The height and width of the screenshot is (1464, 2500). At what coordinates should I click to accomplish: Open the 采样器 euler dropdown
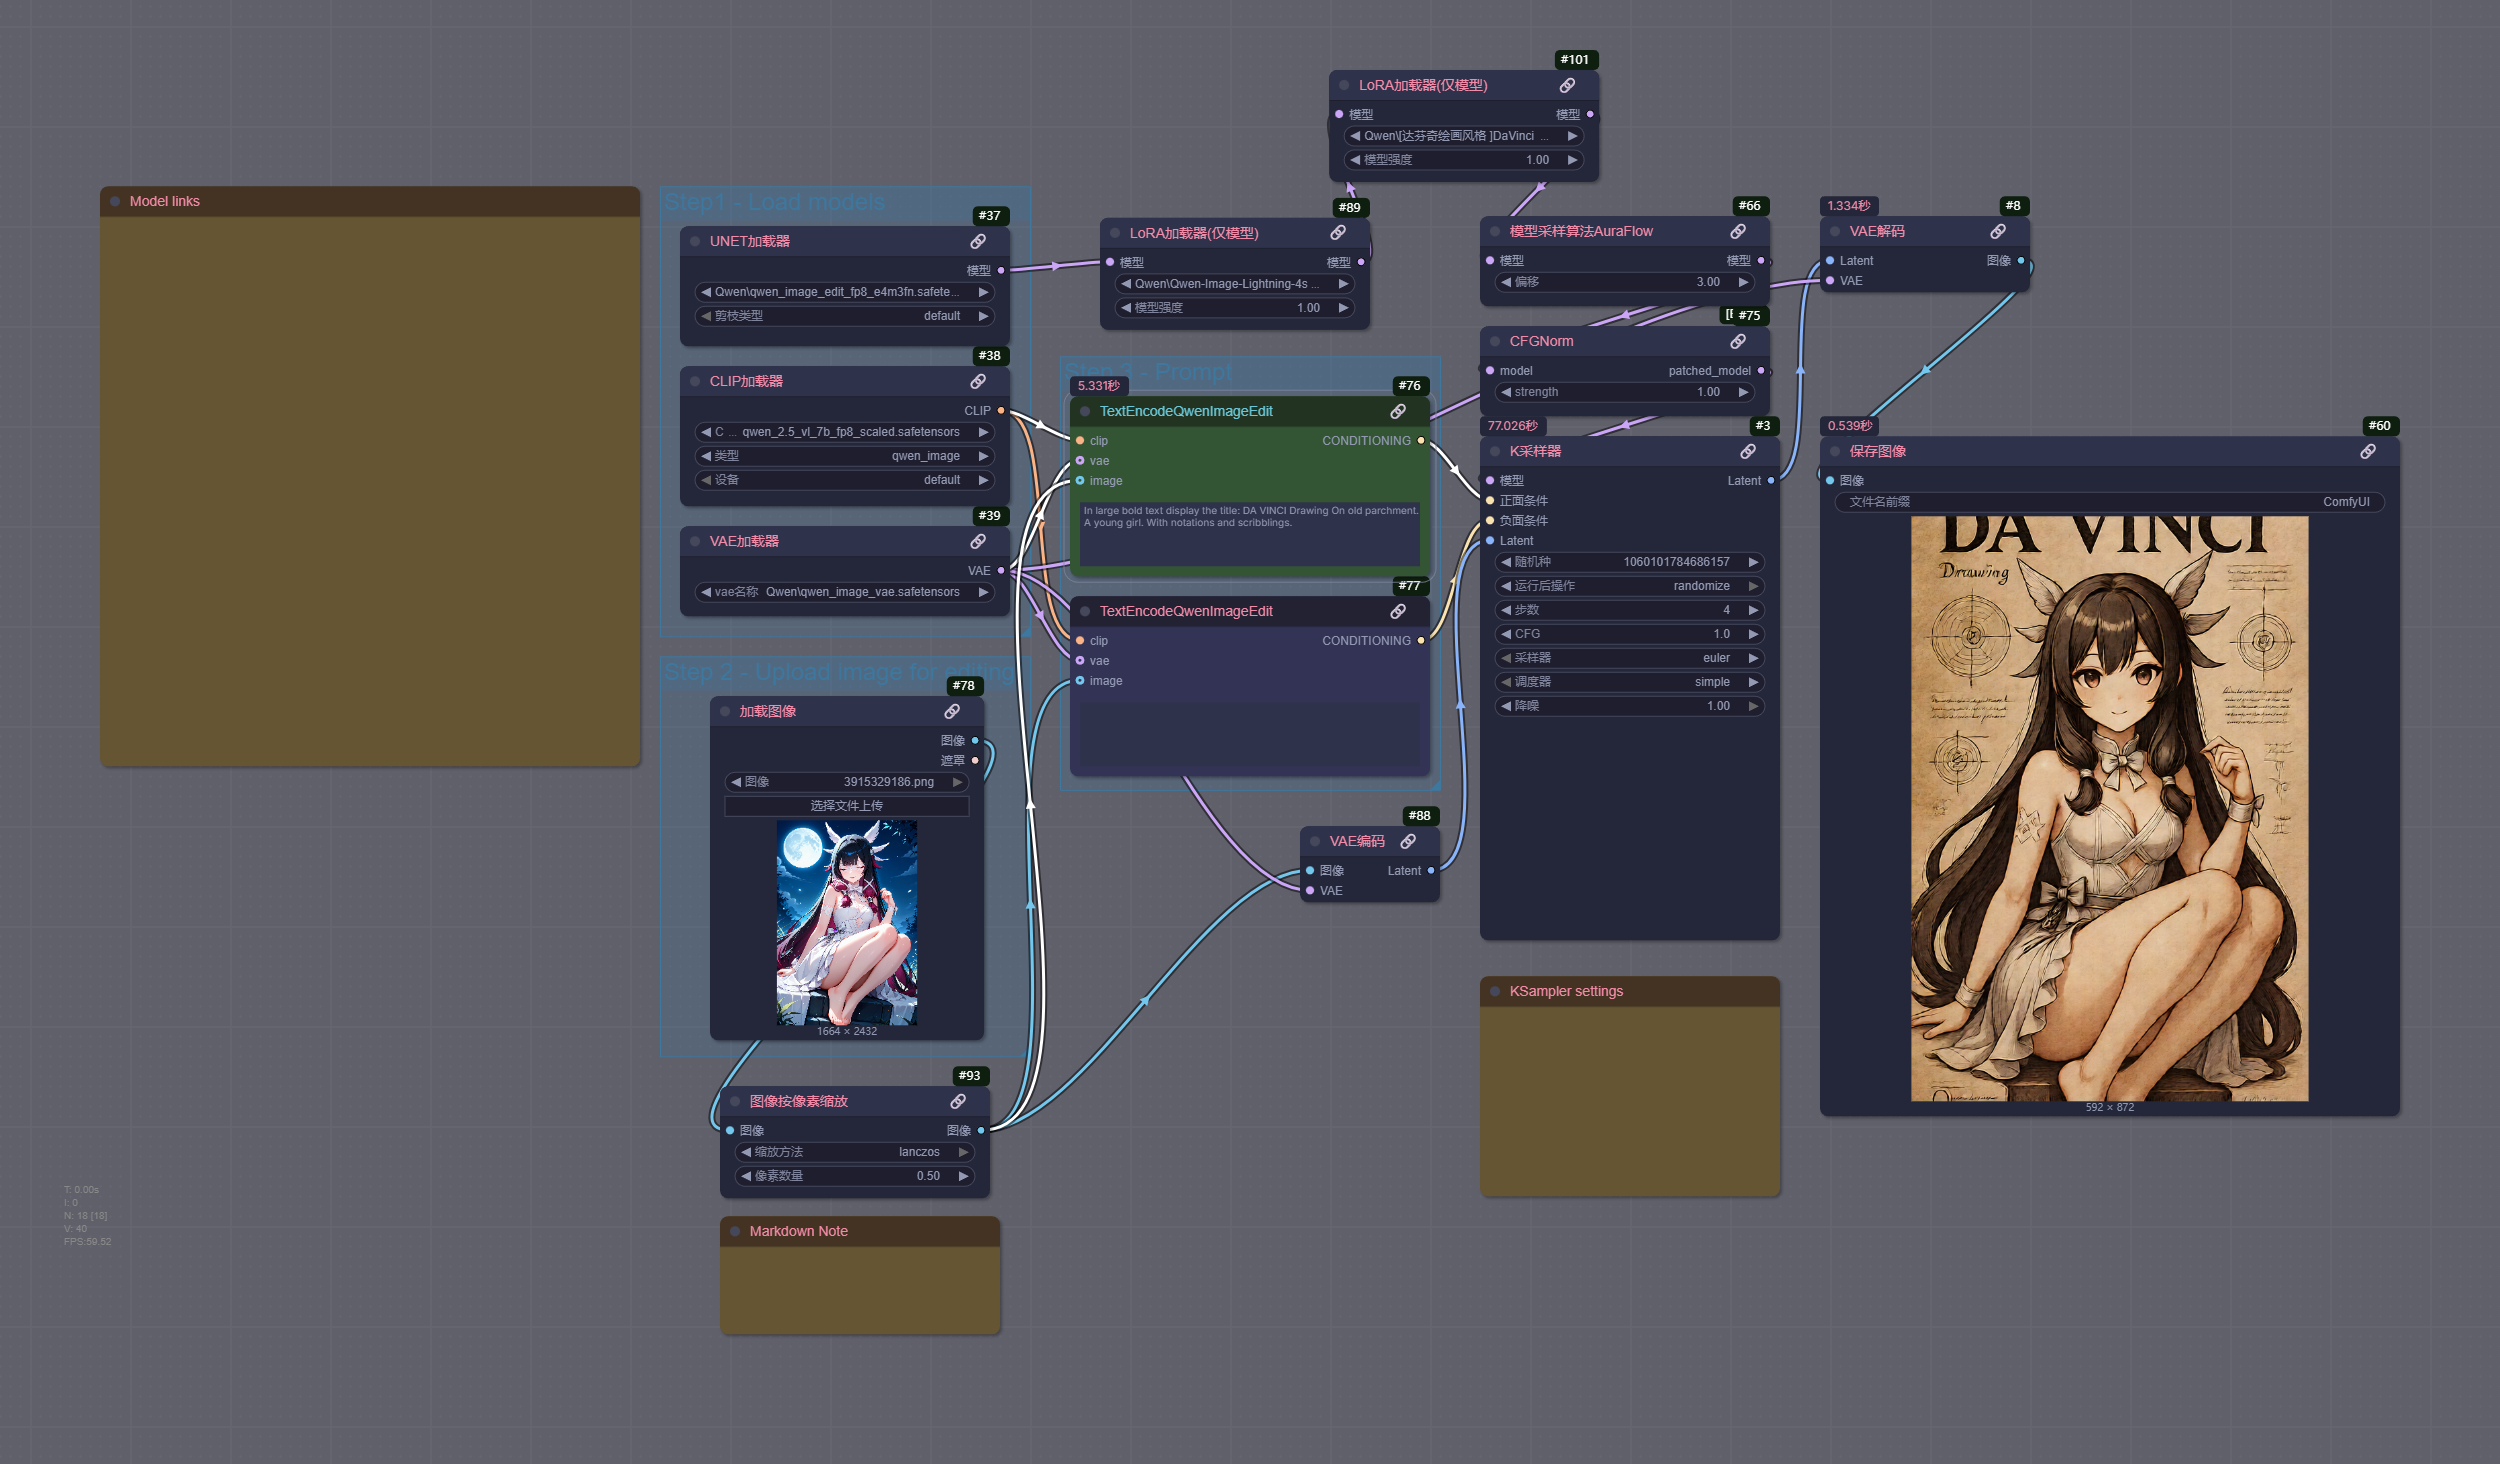[x=1630, y=658]
